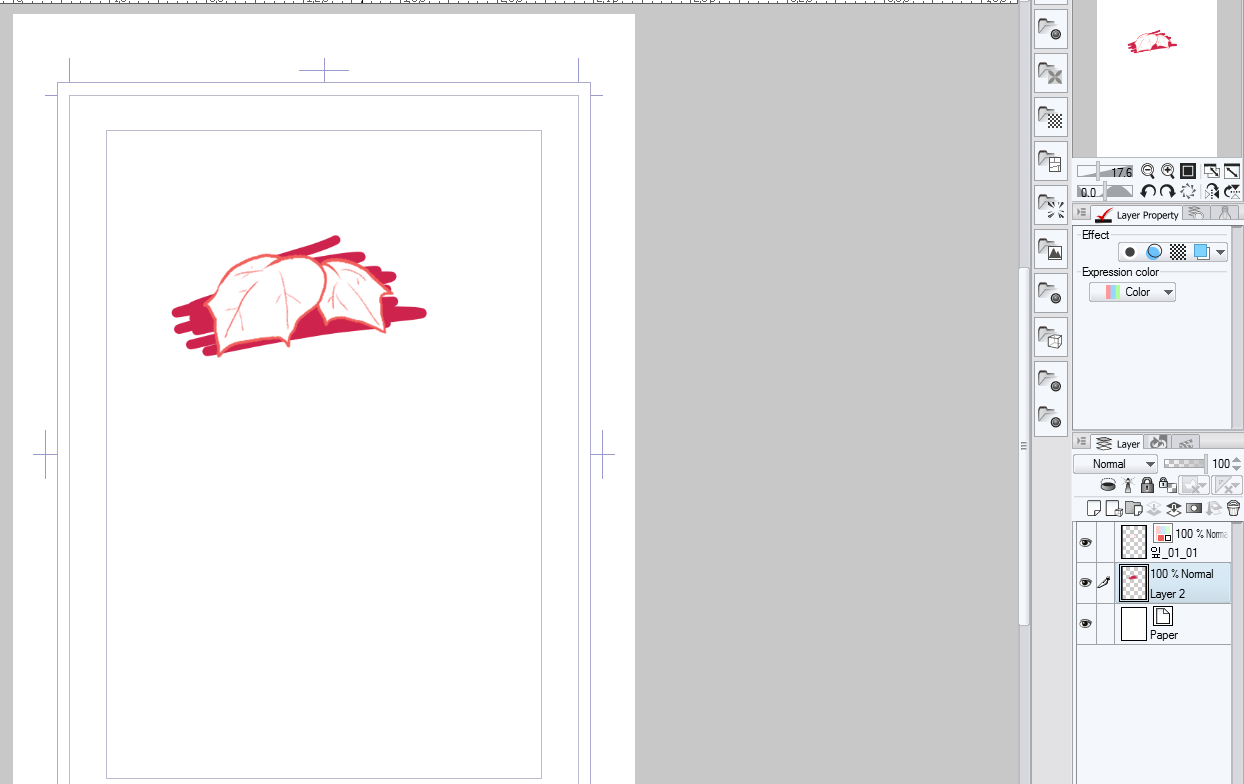
Task: Toggle the Layer color effect
Action: tap(1202, 252)
